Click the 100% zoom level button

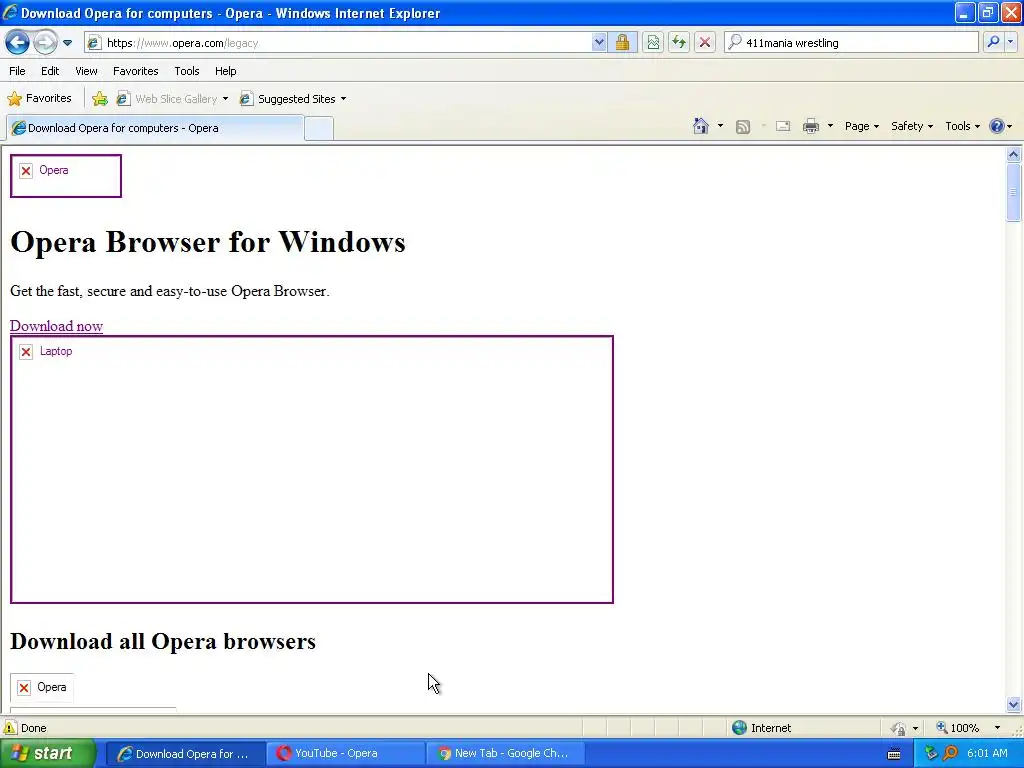pyautogui.click(x=958, y=728)
